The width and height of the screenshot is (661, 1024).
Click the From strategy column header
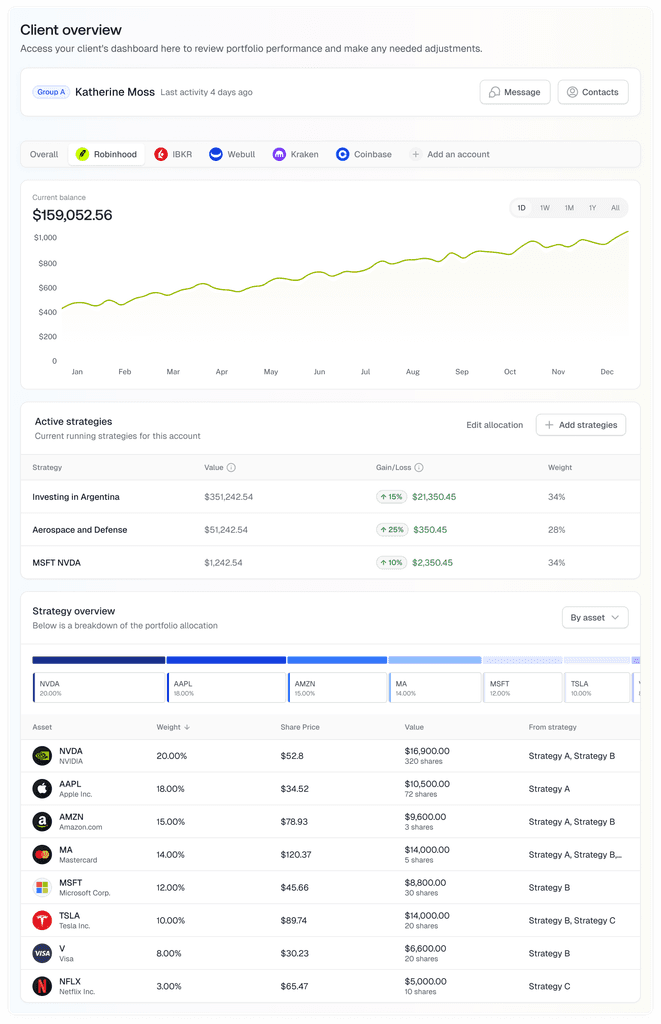[x=553, y=727]
